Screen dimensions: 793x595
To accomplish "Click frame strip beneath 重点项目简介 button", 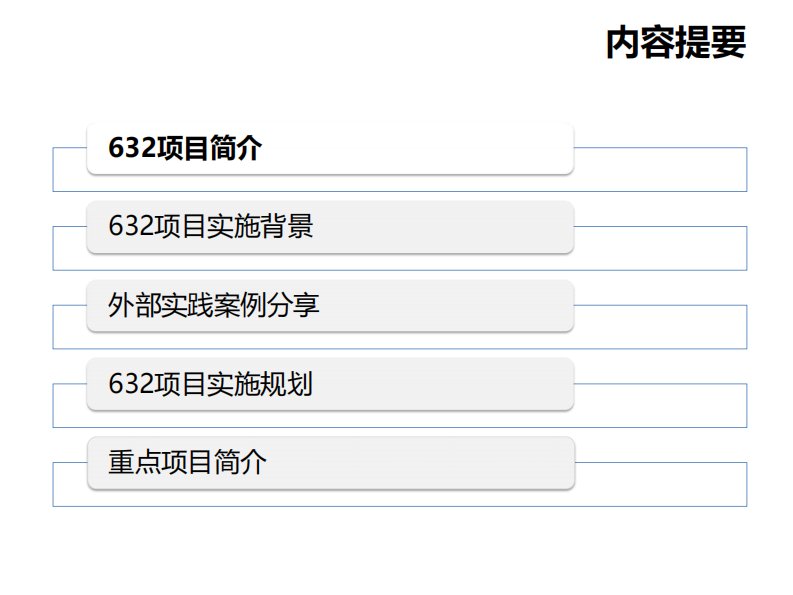I will (x=330, y=498).
